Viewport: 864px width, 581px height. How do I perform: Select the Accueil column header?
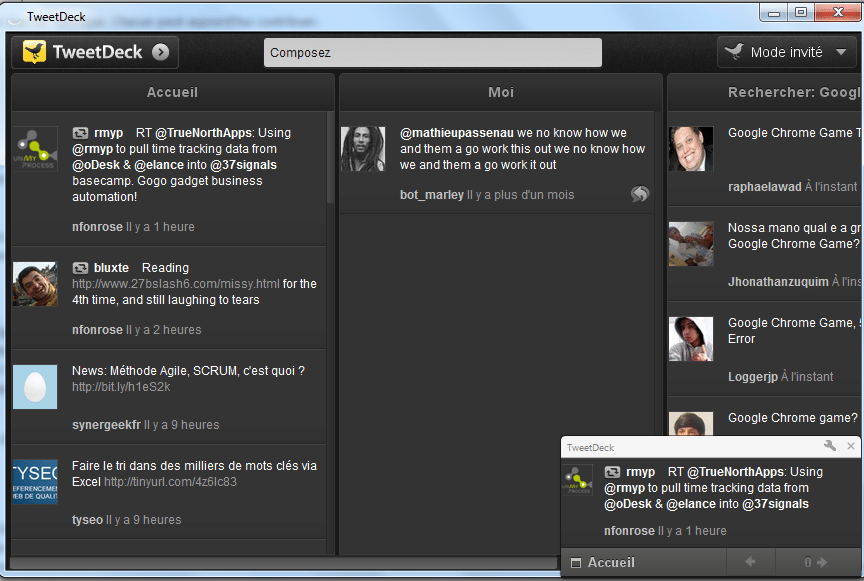pos(172,93)
